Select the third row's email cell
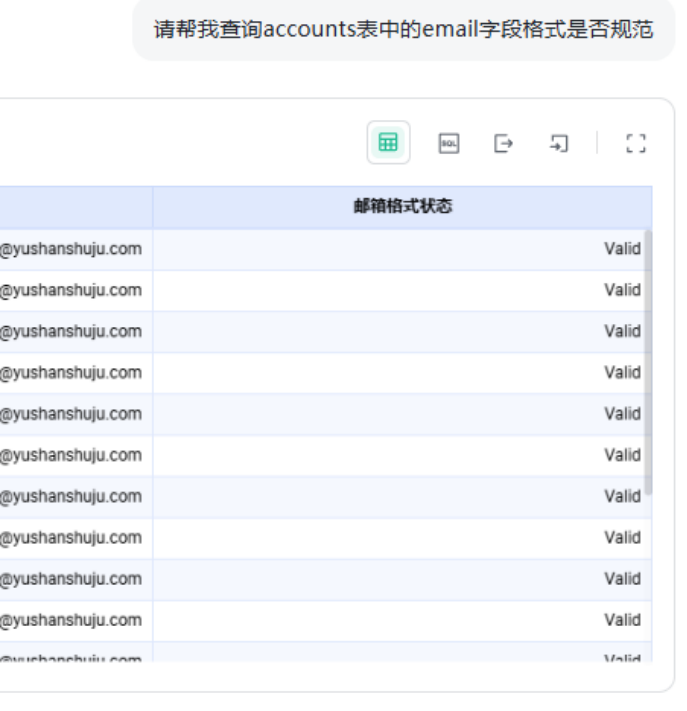The width and height of the screenshot is (687, 711). coord(71,331)
